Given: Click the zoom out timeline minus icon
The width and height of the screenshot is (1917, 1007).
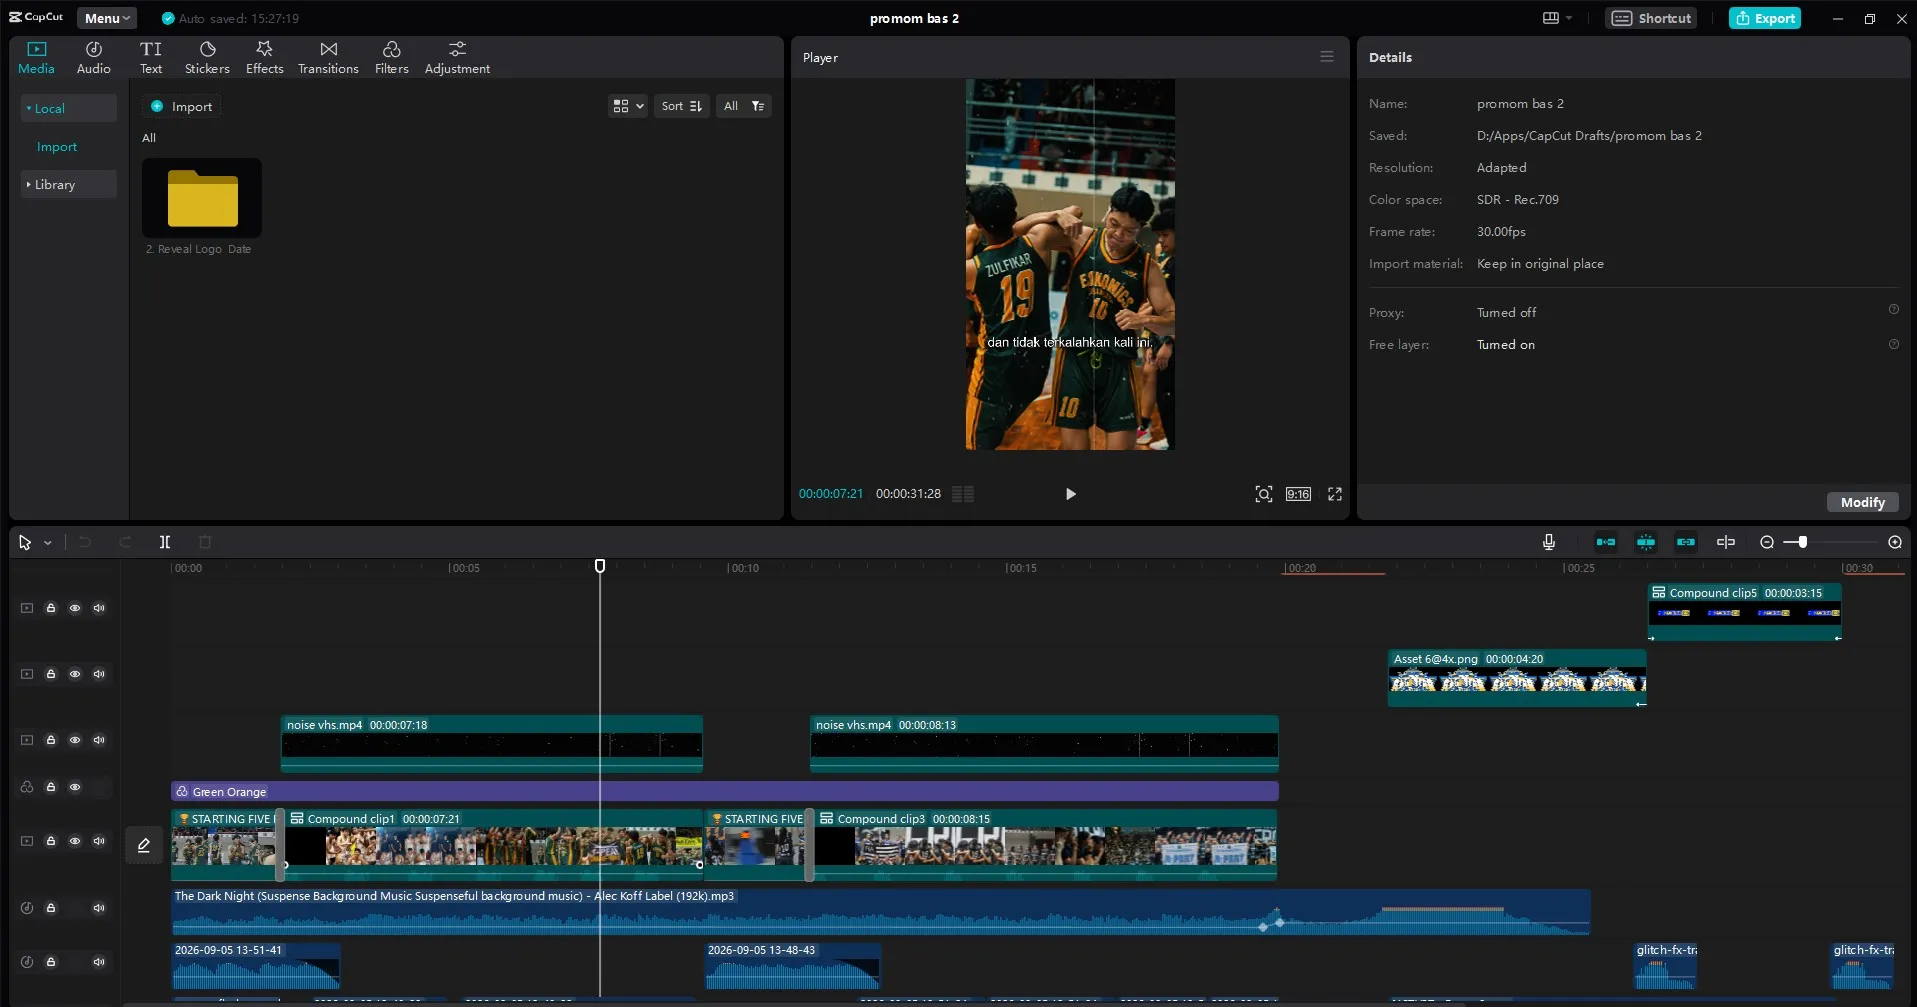Looking at the screenshot, I should coord(1767,542).
